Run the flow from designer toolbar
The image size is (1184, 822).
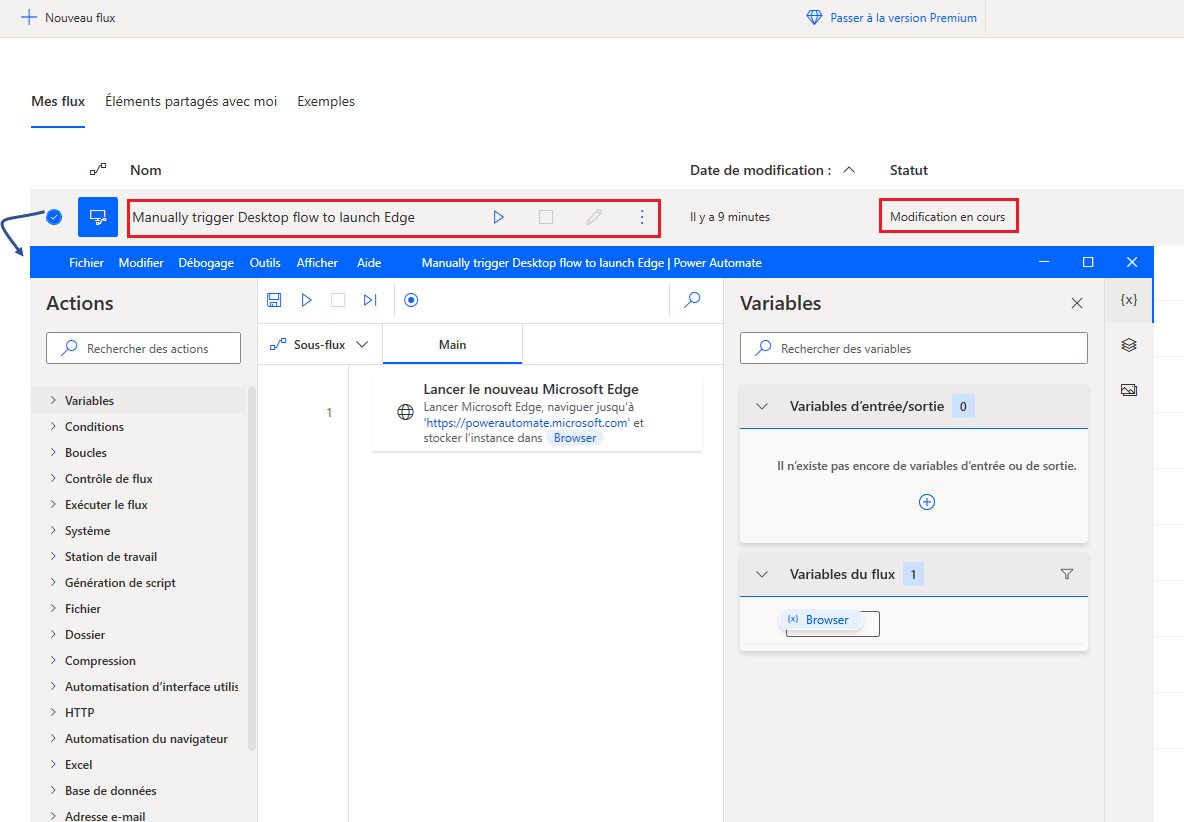coord(307,300)
